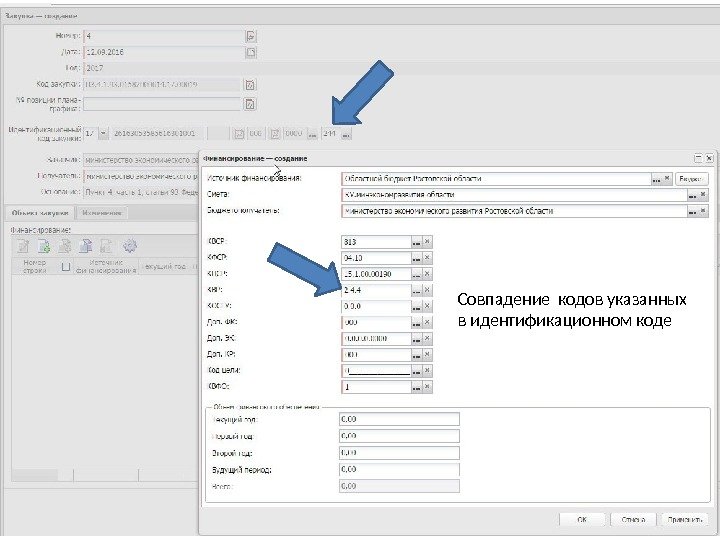Open year dropdown in Идентификационный код закупки
This screenshot has width=720, height=540.
[x=103, y=134]
